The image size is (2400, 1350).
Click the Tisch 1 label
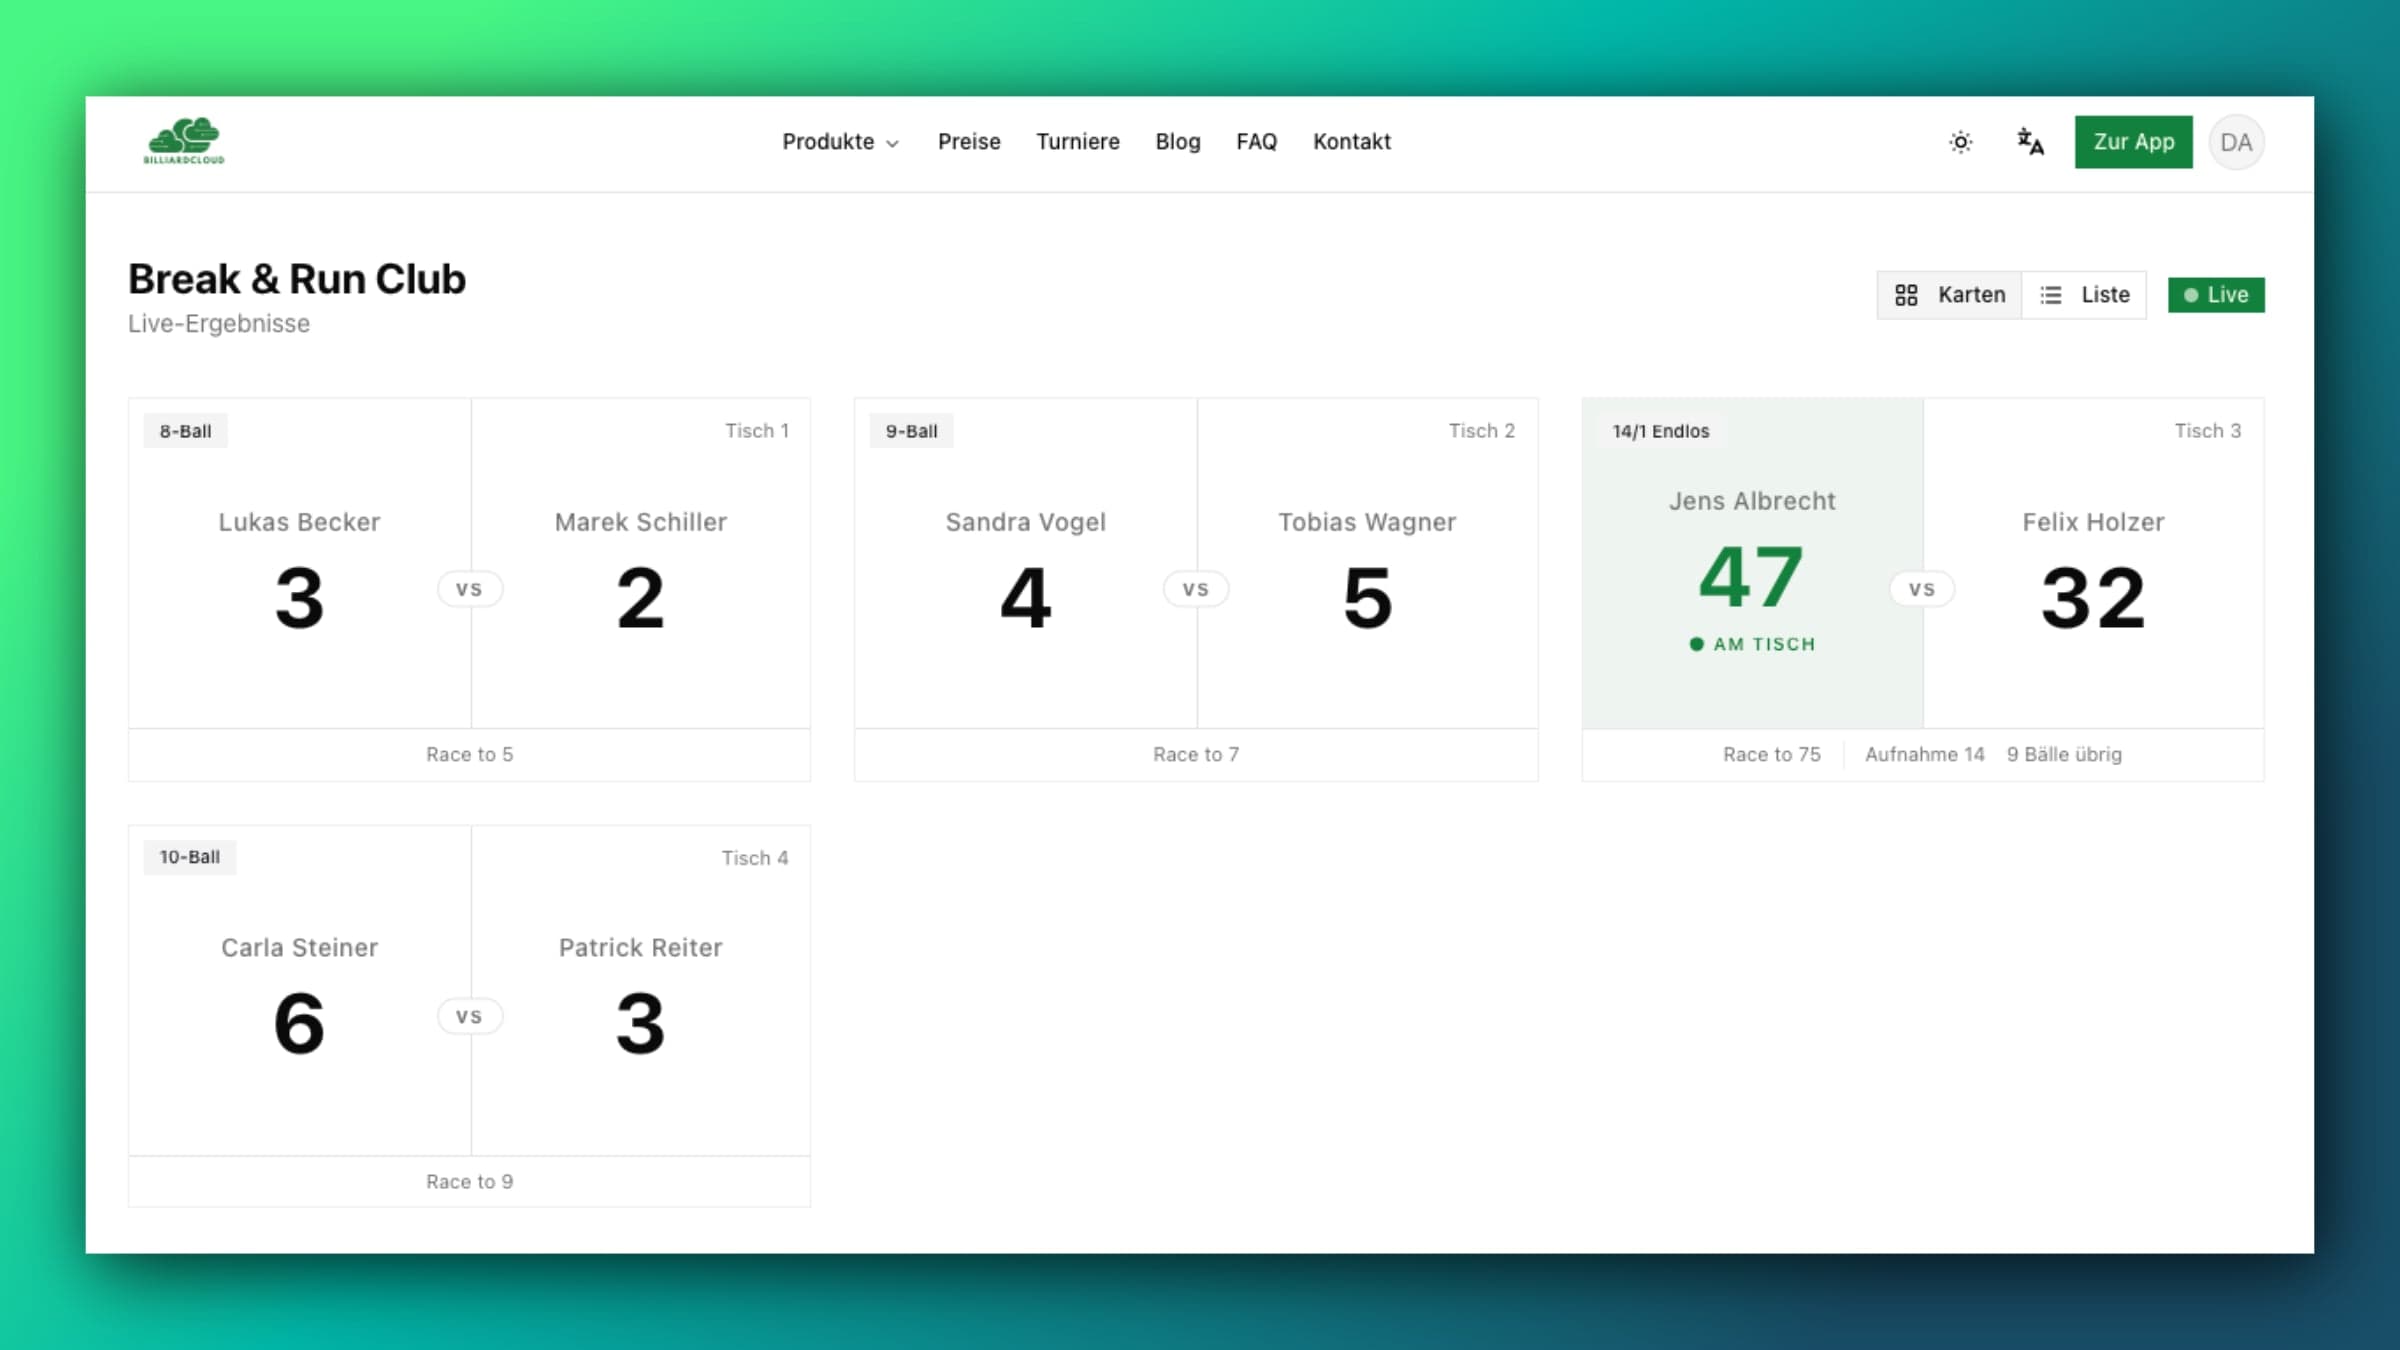(x=757, y=431)
